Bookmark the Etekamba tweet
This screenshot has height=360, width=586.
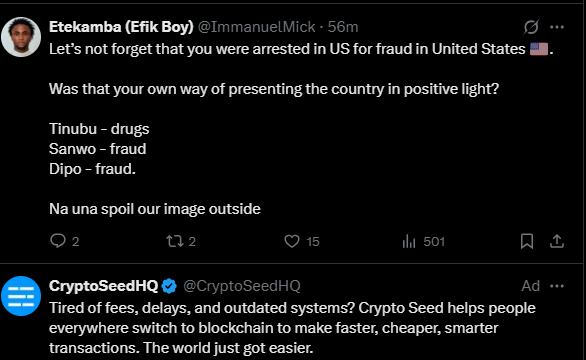pyautogui.click(x=527, y=241)
